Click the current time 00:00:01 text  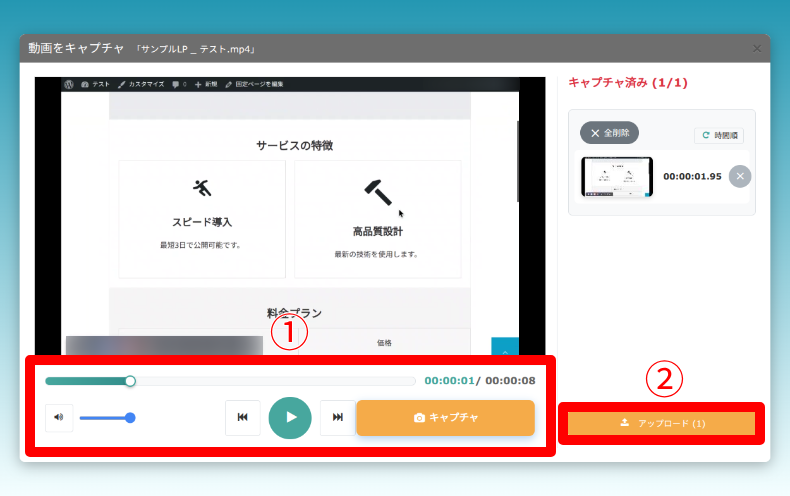(x=449, y=381)
